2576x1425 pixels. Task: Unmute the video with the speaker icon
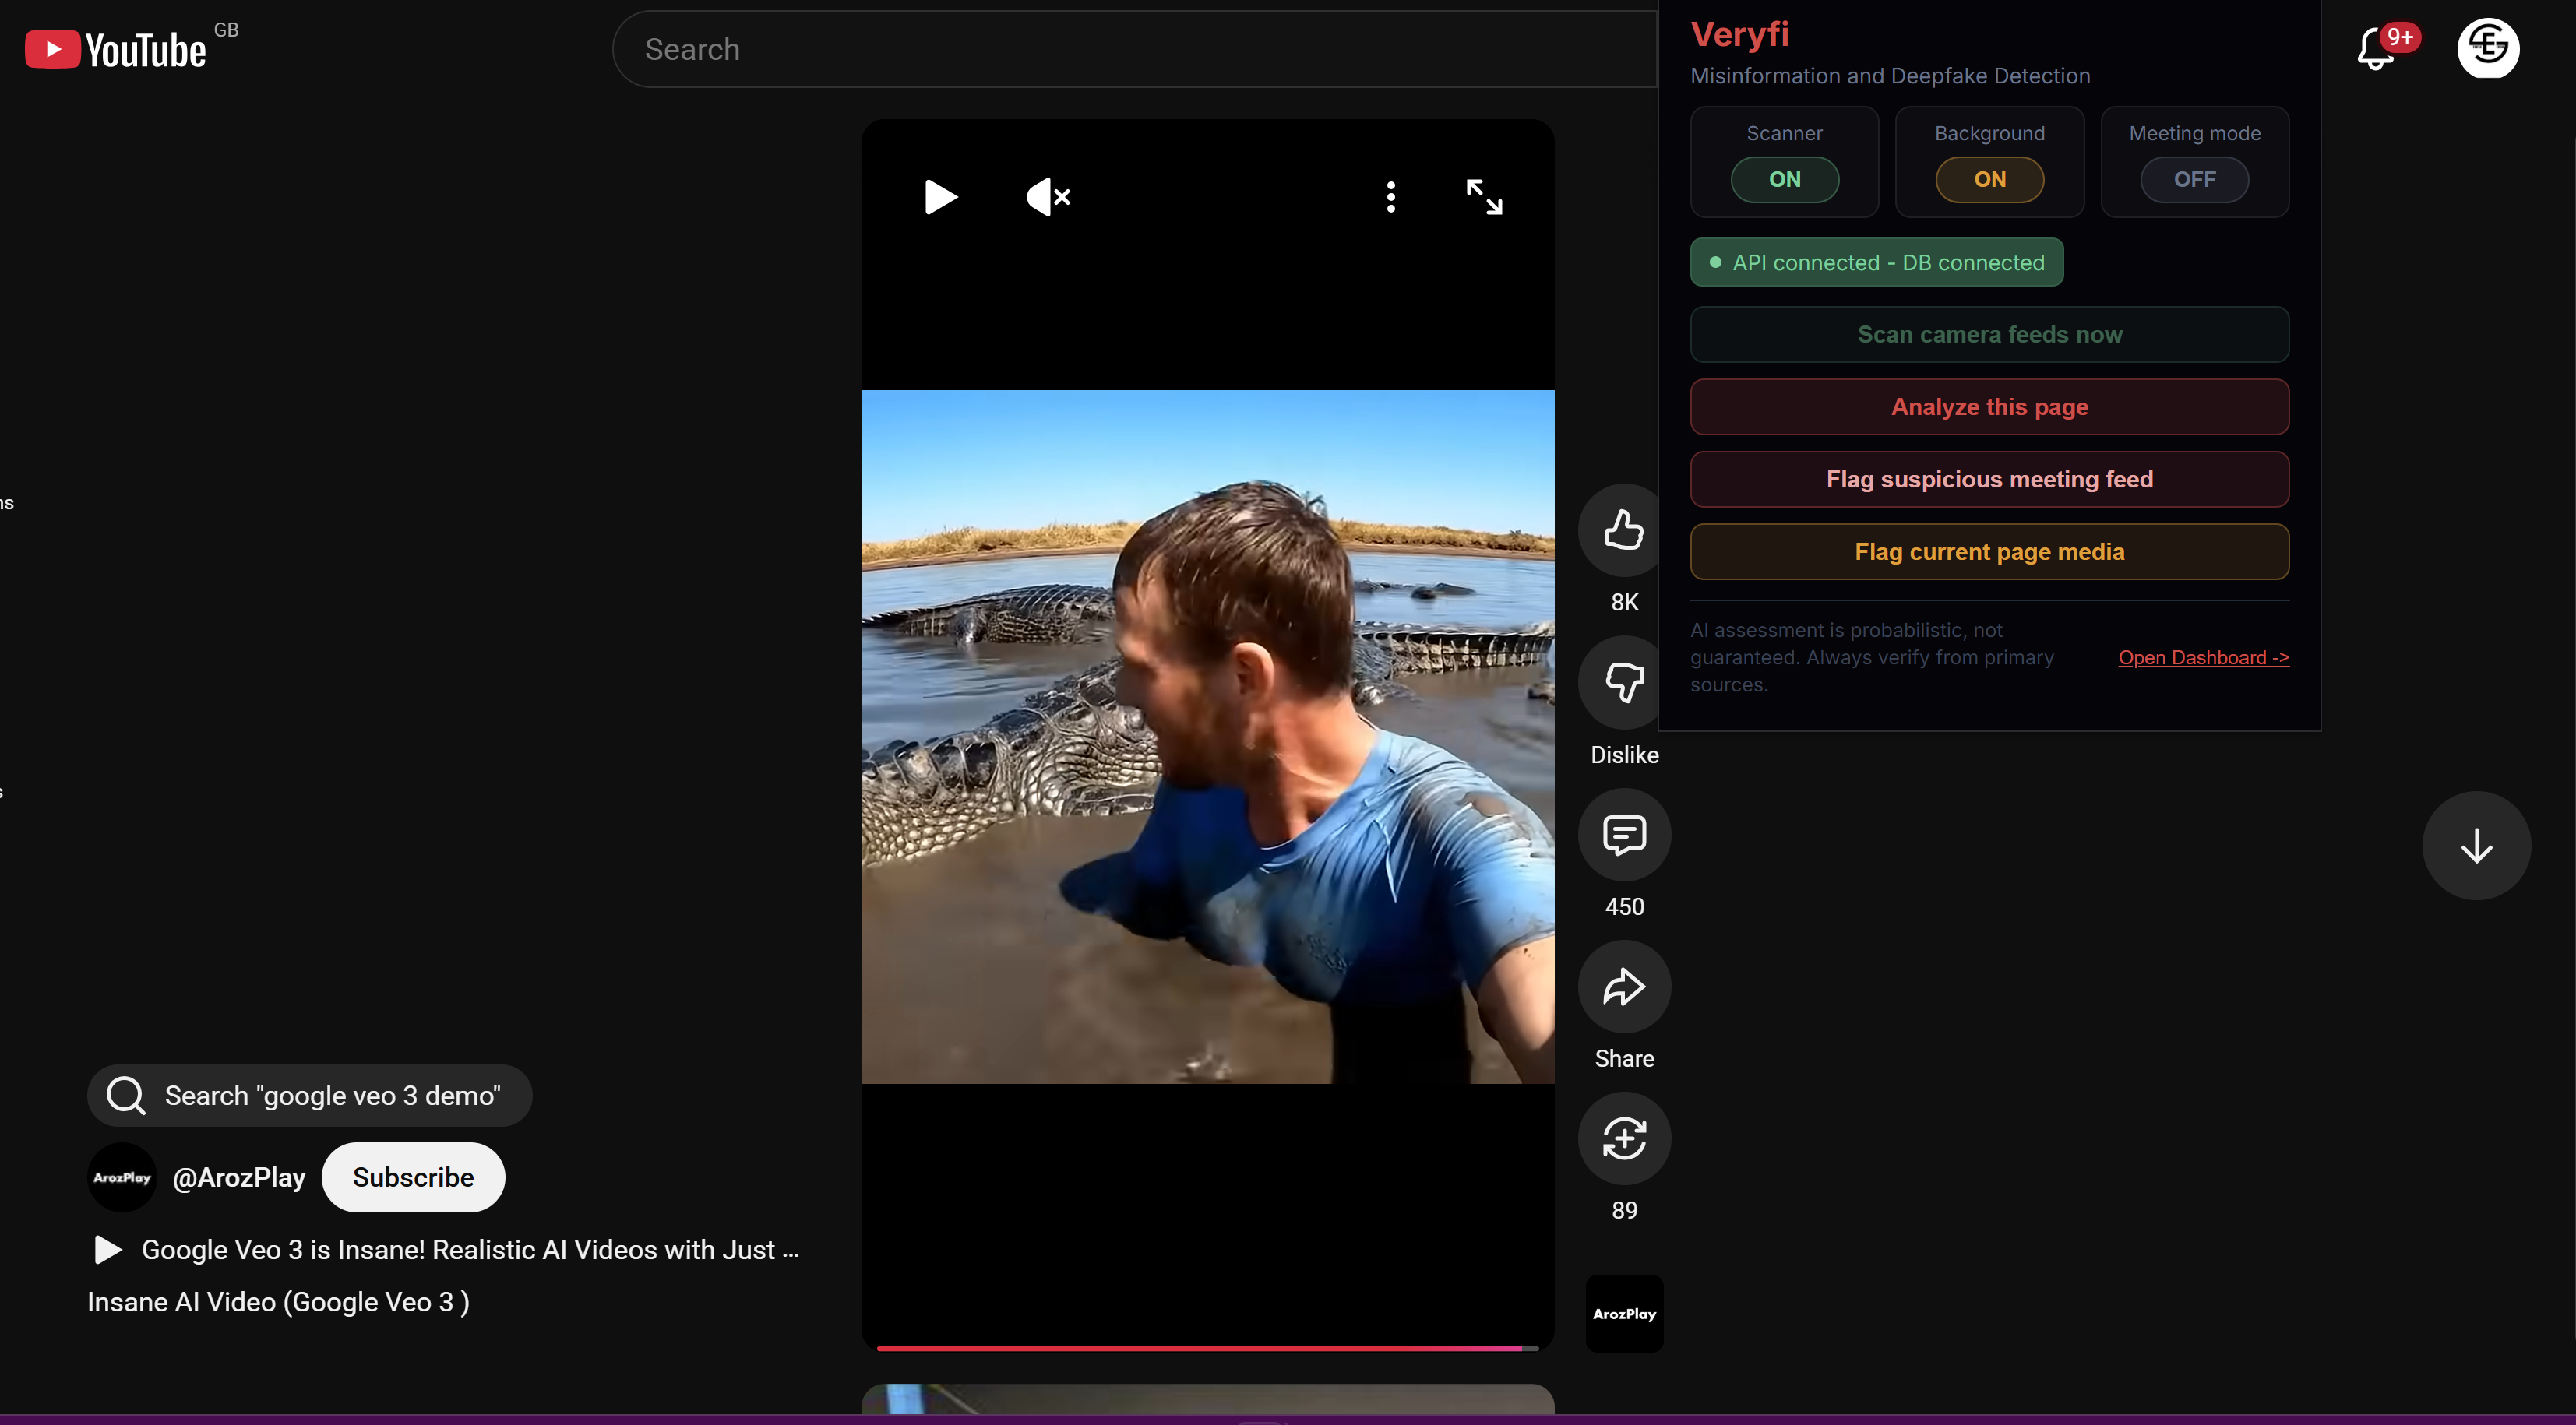pos(1047,197)
